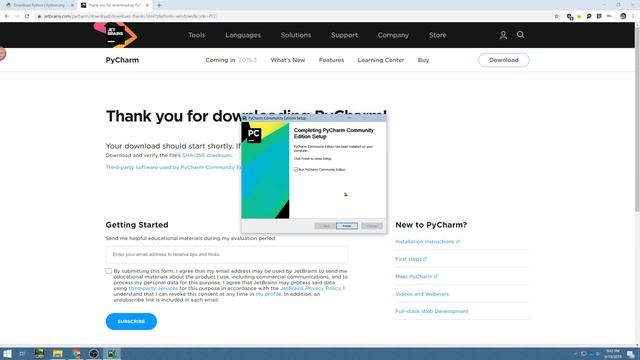The width and height of the screenshot is (640, 360).
Task: Open Task View from the taskbar
Action: pyautogui.click(x=22, y=353)
